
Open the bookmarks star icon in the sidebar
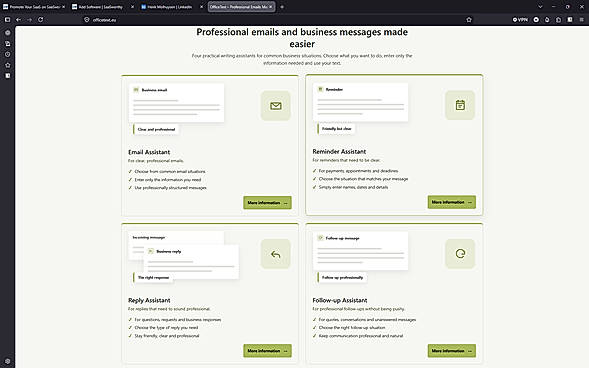pos(8,65)
